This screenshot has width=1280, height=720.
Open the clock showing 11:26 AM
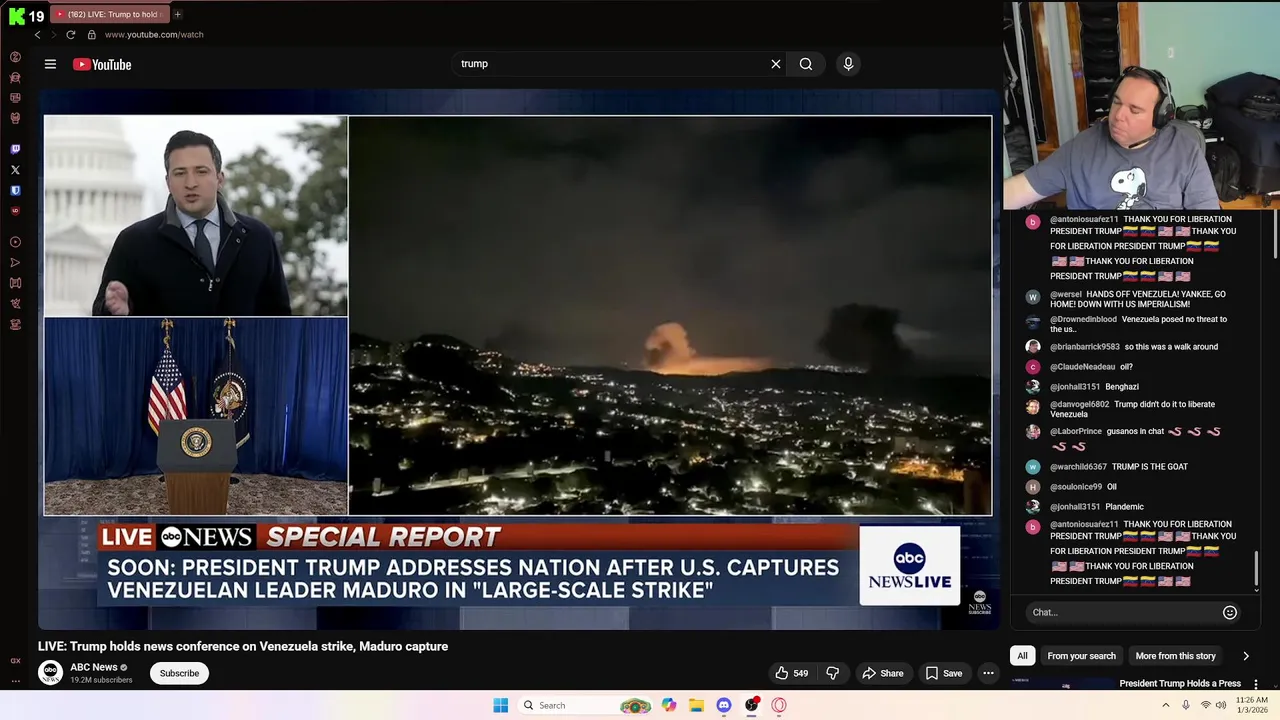1252,705
